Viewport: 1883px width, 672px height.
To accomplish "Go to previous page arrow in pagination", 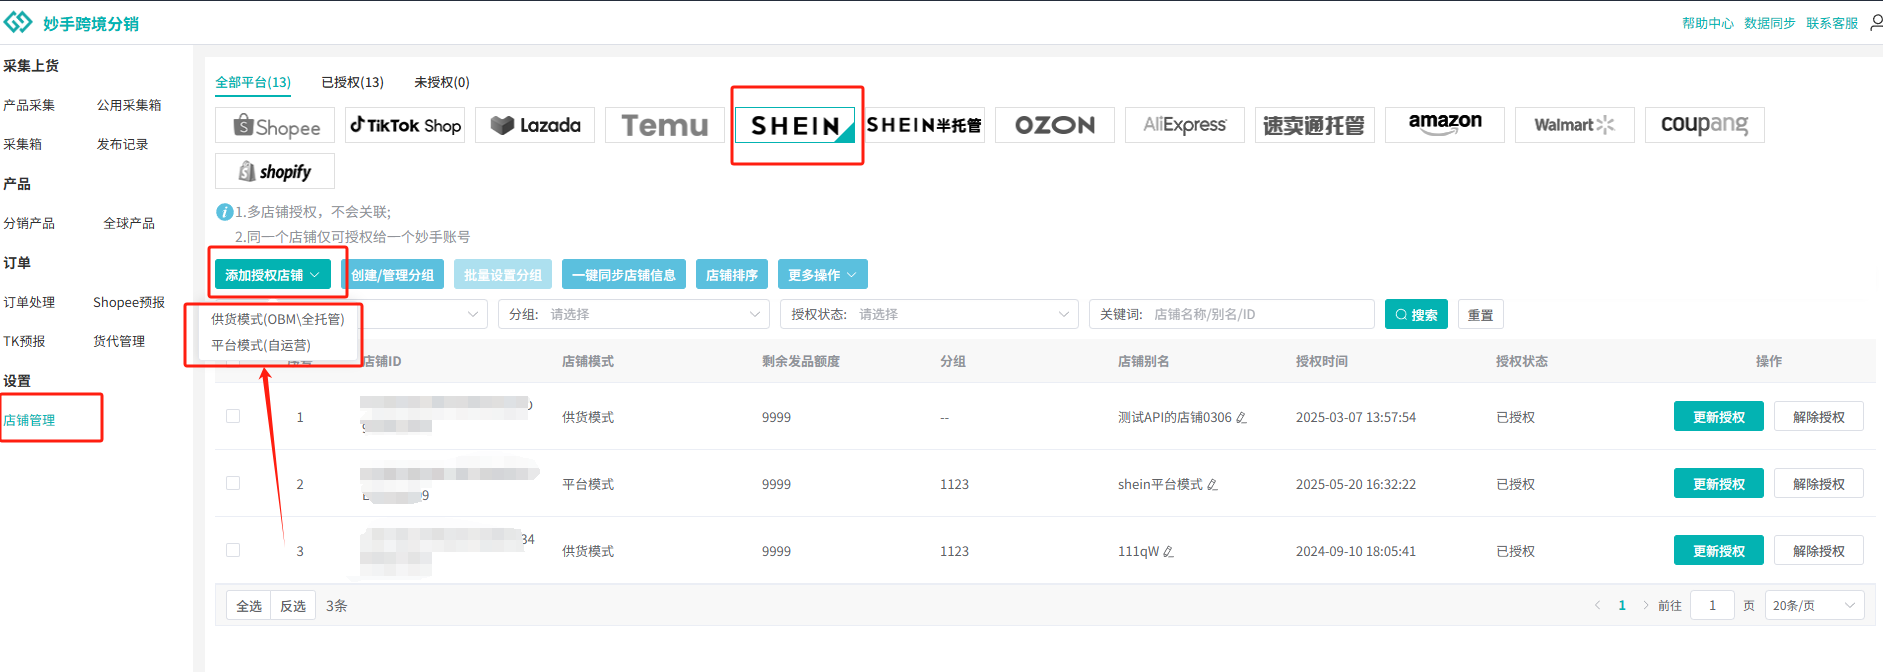I will click(x=1597, y=606).
